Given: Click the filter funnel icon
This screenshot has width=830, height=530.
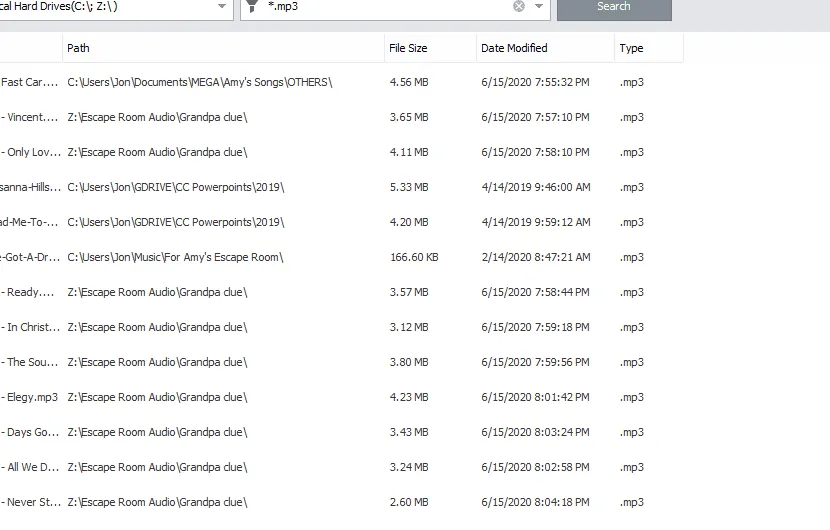Looking at the screenshot, I should [x=253, y=6].
